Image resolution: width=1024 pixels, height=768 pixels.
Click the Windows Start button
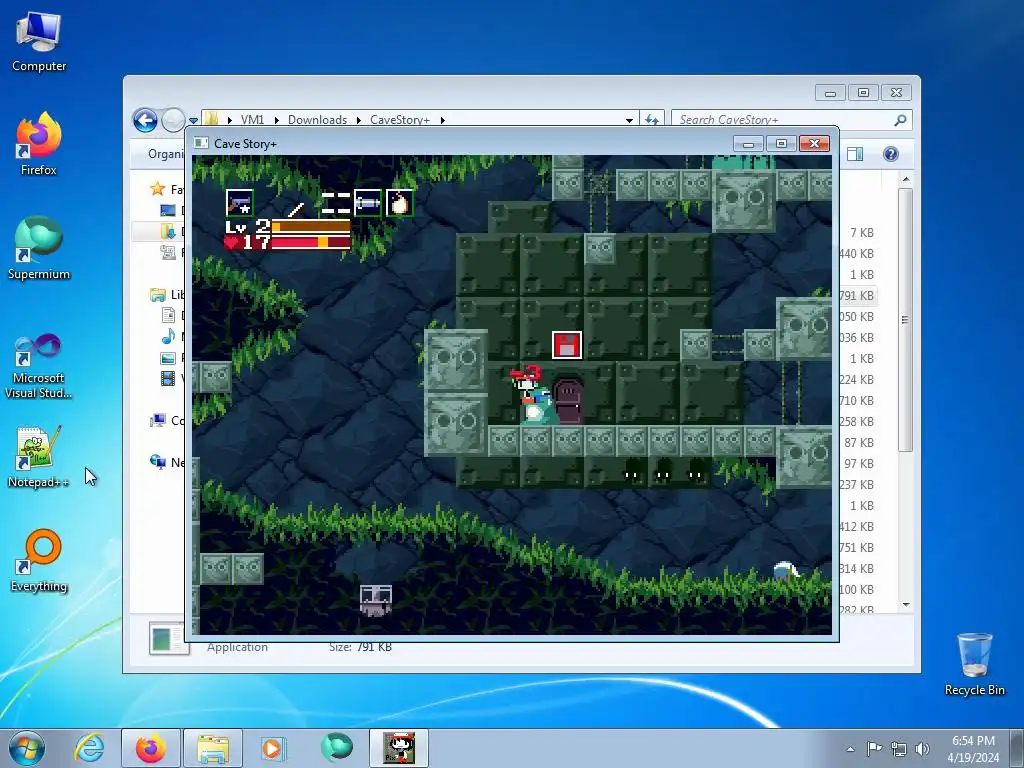click(27, 748)
